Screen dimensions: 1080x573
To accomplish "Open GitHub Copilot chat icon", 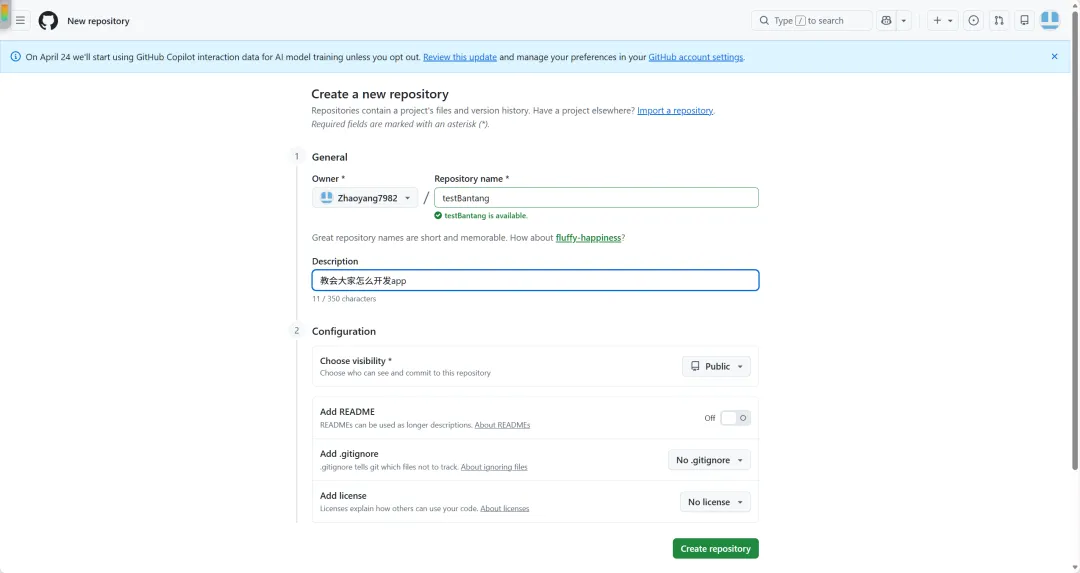I will 887,20.
